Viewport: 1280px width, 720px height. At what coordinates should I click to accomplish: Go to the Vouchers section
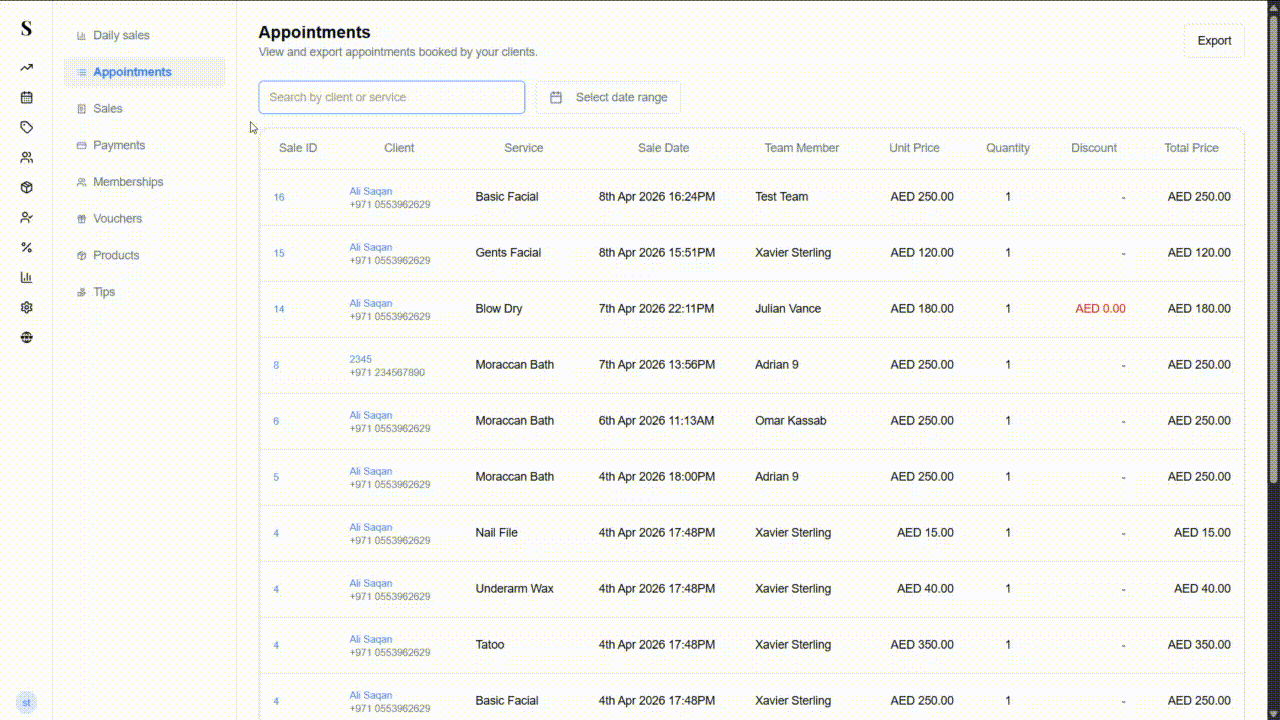117,218
